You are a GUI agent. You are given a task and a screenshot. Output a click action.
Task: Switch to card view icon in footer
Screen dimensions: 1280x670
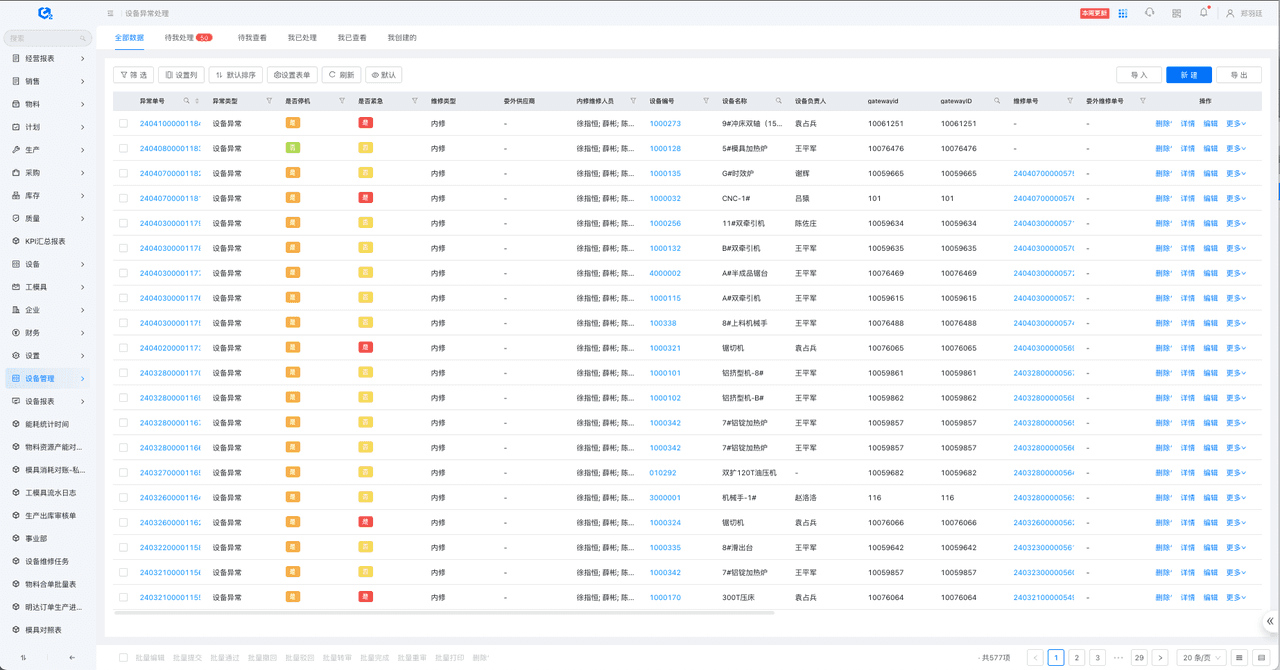click(x=1261, y=658)
